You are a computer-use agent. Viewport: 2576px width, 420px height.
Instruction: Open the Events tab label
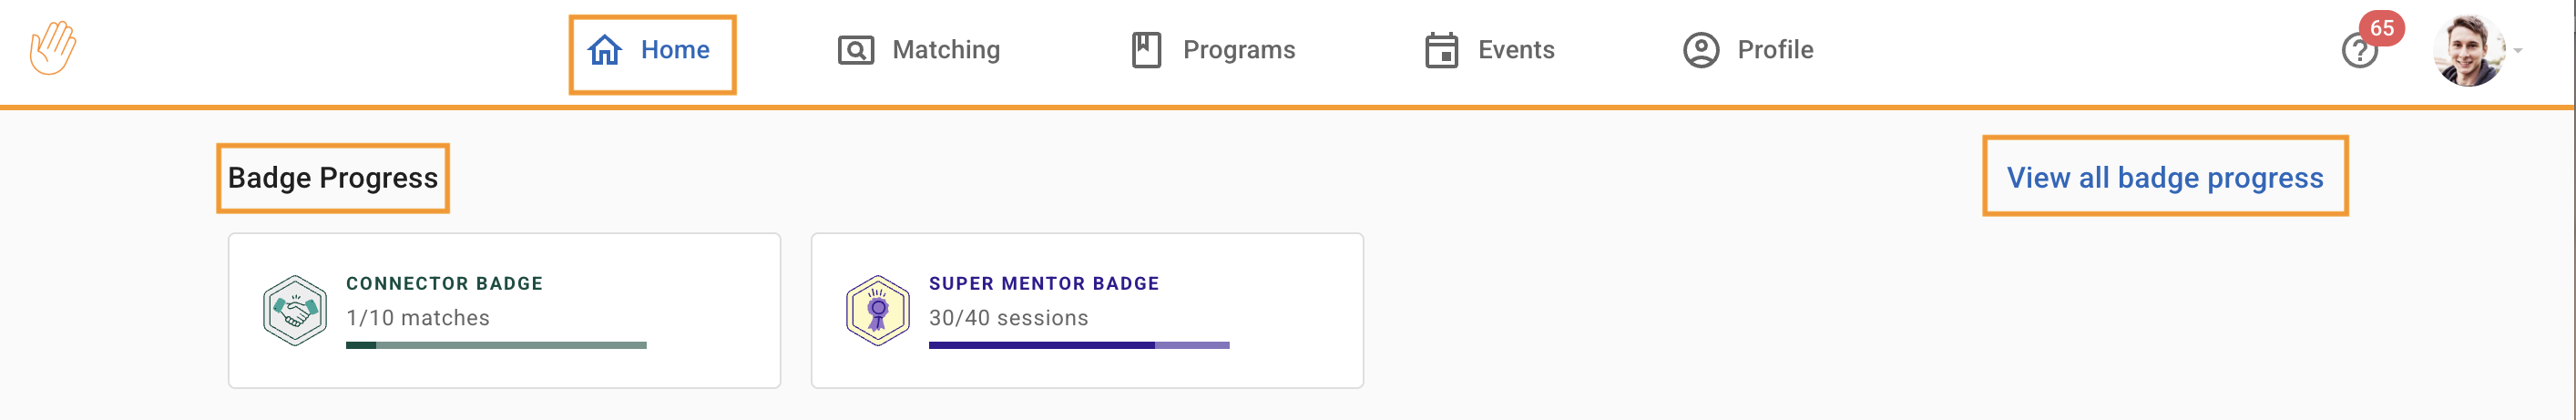(x=1516, y=50)
